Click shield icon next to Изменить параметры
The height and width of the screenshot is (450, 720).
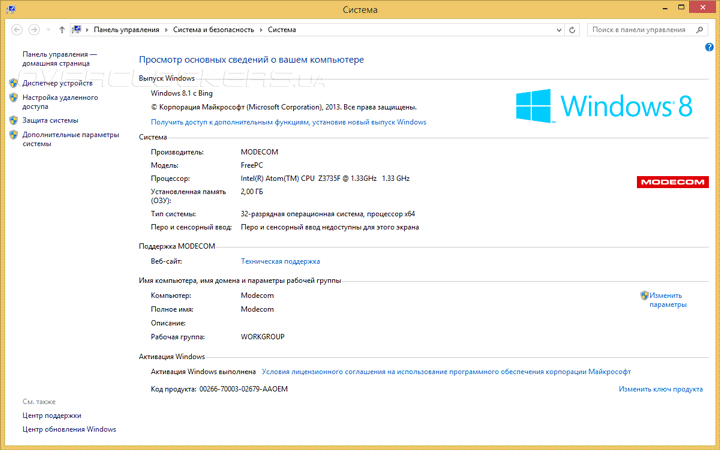pos(644,295)
